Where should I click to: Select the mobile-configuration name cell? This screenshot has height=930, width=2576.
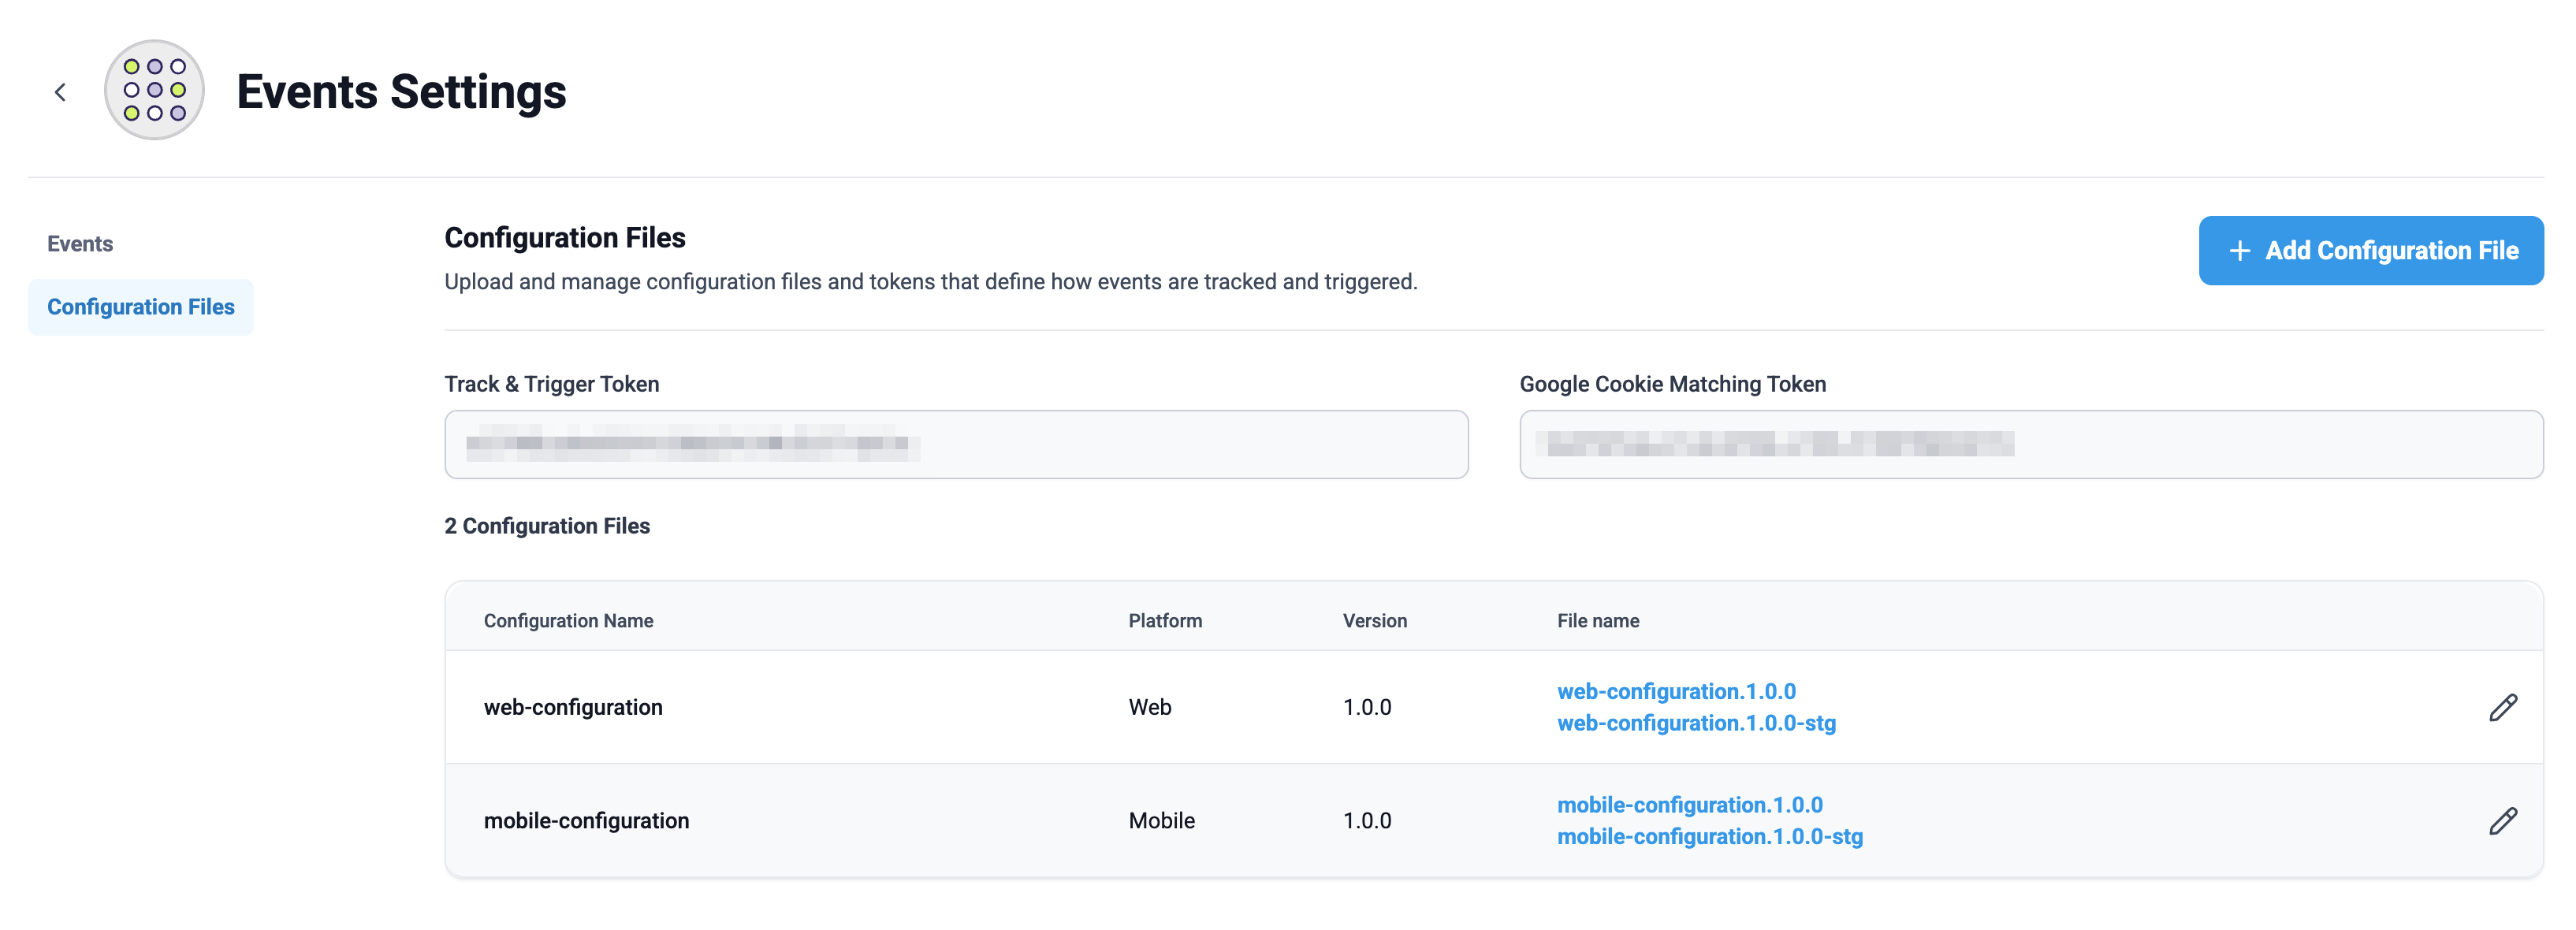(x=586, y=820)
